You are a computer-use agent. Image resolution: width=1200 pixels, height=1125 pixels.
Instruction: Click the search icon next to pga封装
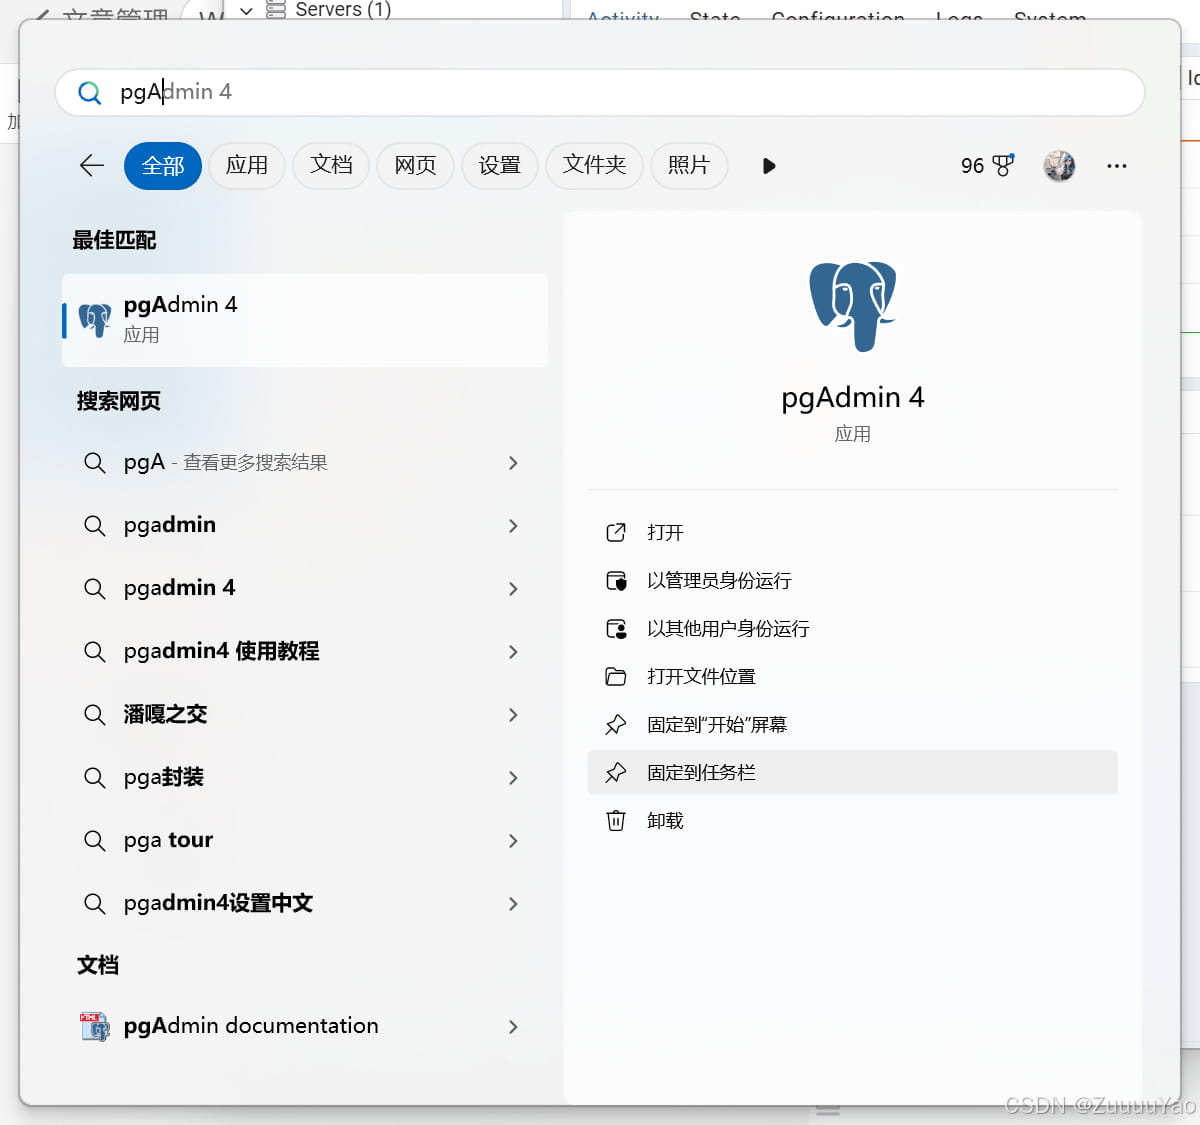tap(95, 778)
